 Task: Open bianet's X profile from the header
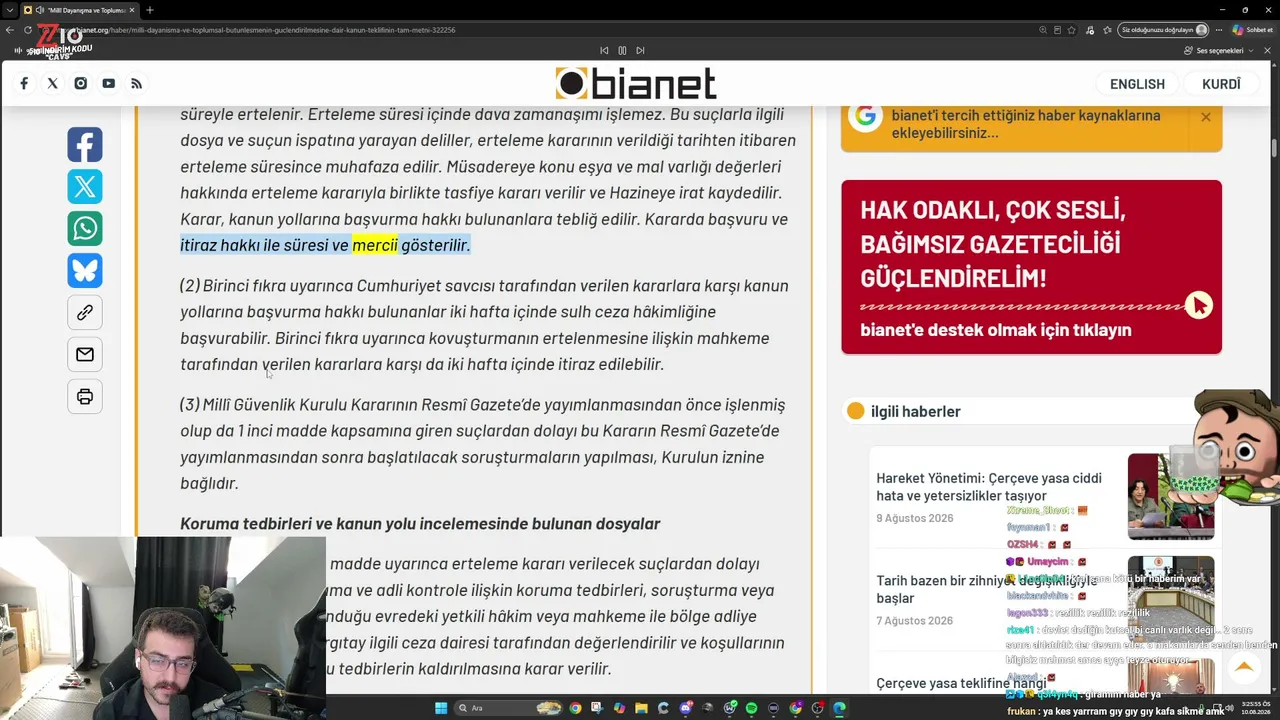[52, 84]
